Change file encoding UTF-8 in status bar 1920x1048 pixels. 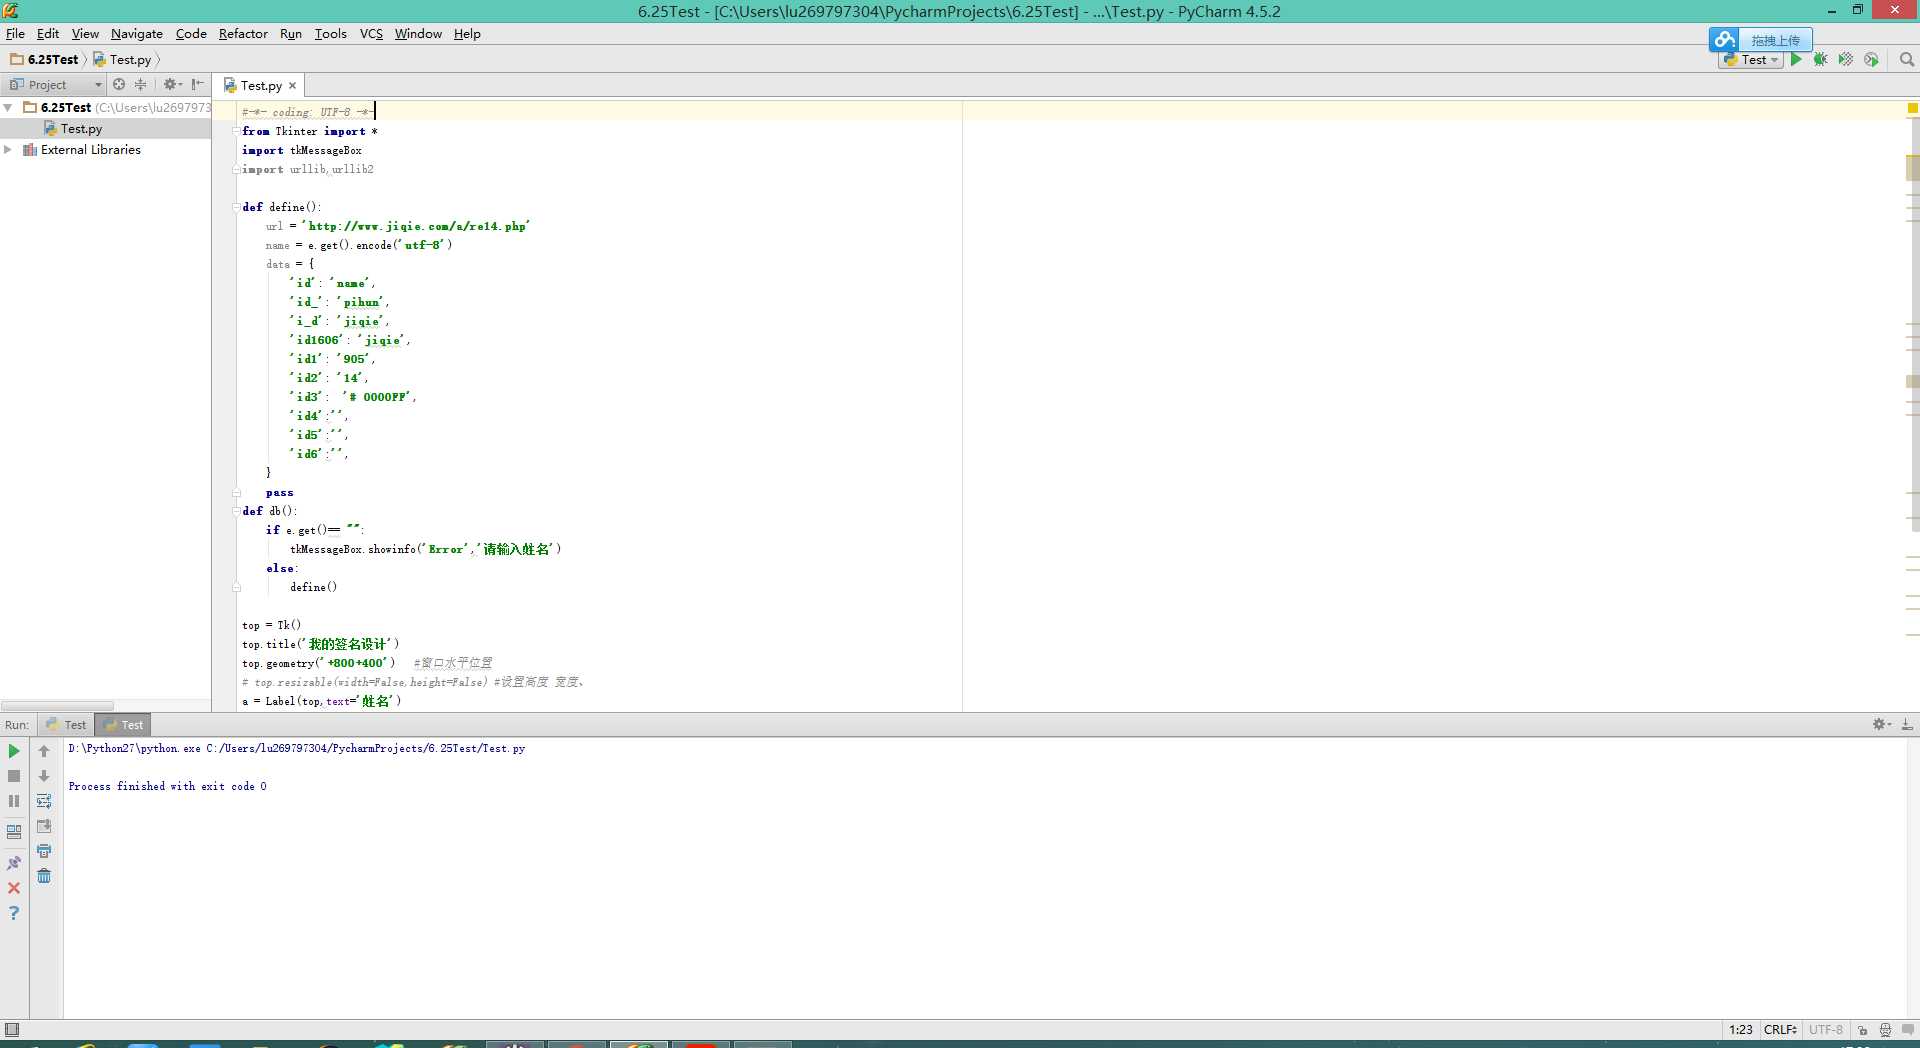tap(1825, 1029)
